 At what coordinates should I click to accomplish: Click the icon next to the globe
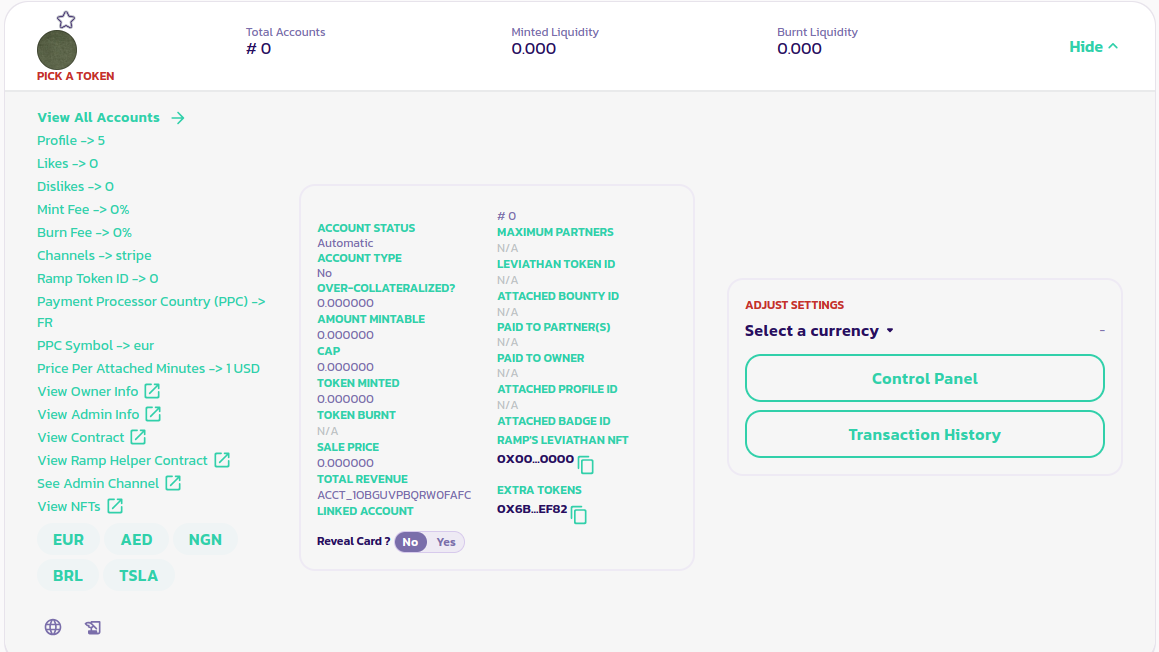pyautogui.click(x=93, y=627)
